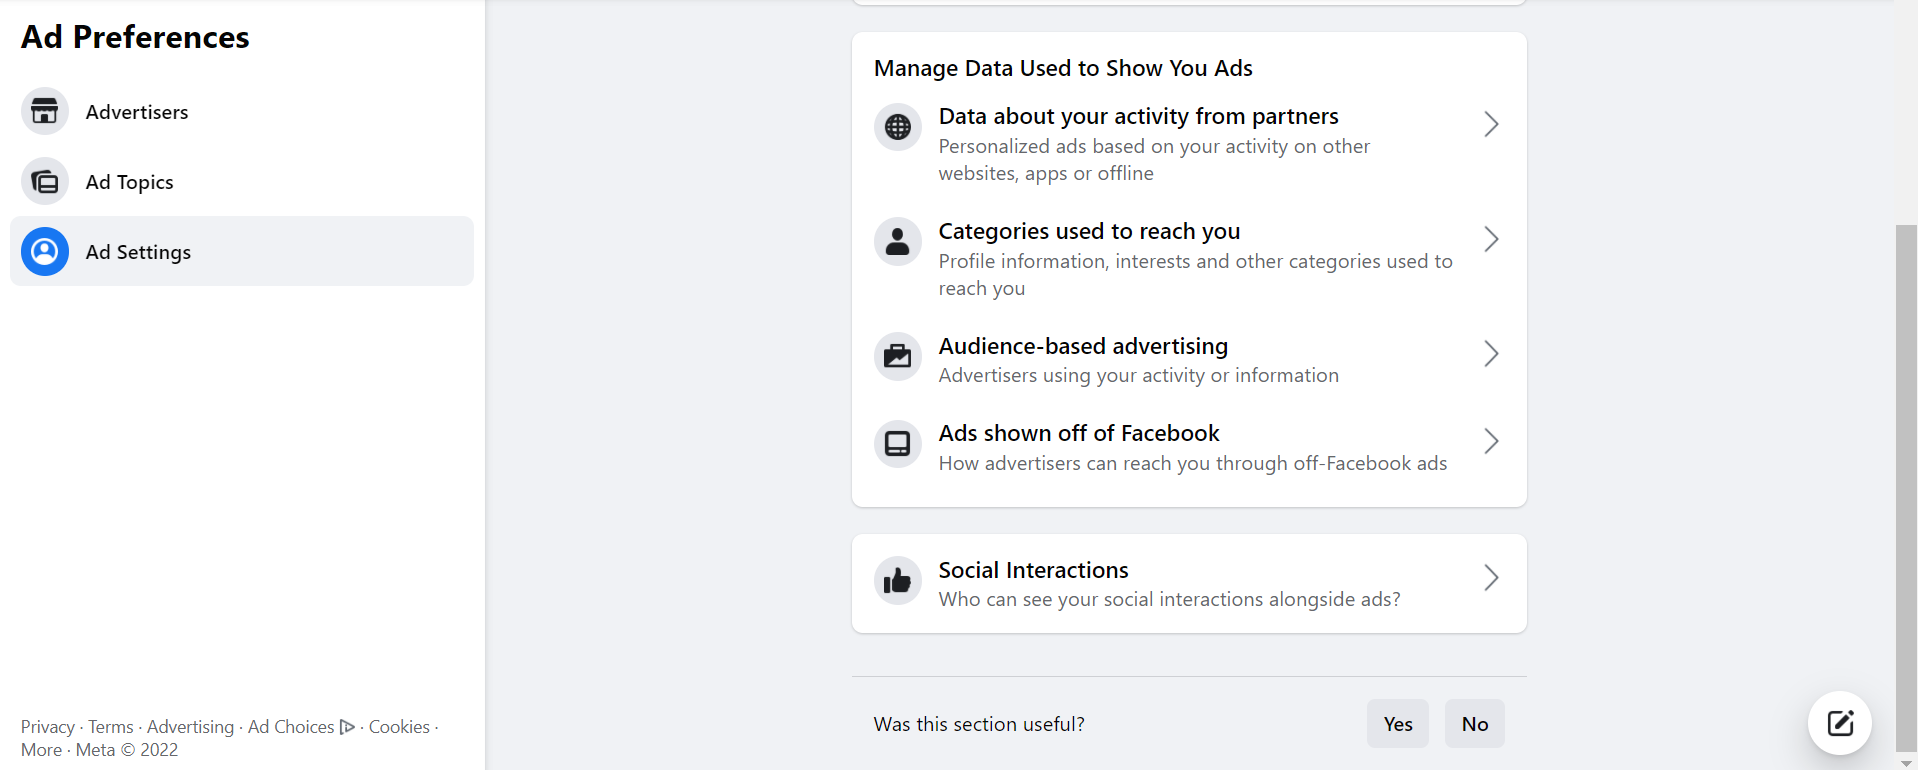Screen dimensions: 1918x770
Task: Click the thumbs-up Social Interactions icon
Action: (x=898, y=580)
